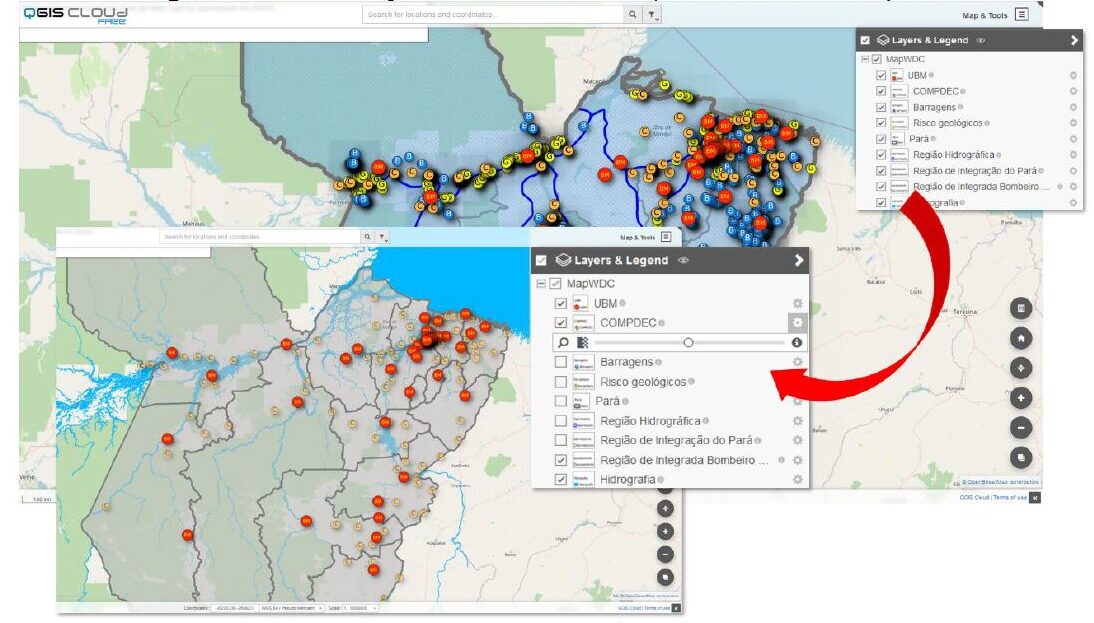Open UBM layer settings gear in enlarged panel
This screenshot has width=1094, height=623.
pos(797,303)
